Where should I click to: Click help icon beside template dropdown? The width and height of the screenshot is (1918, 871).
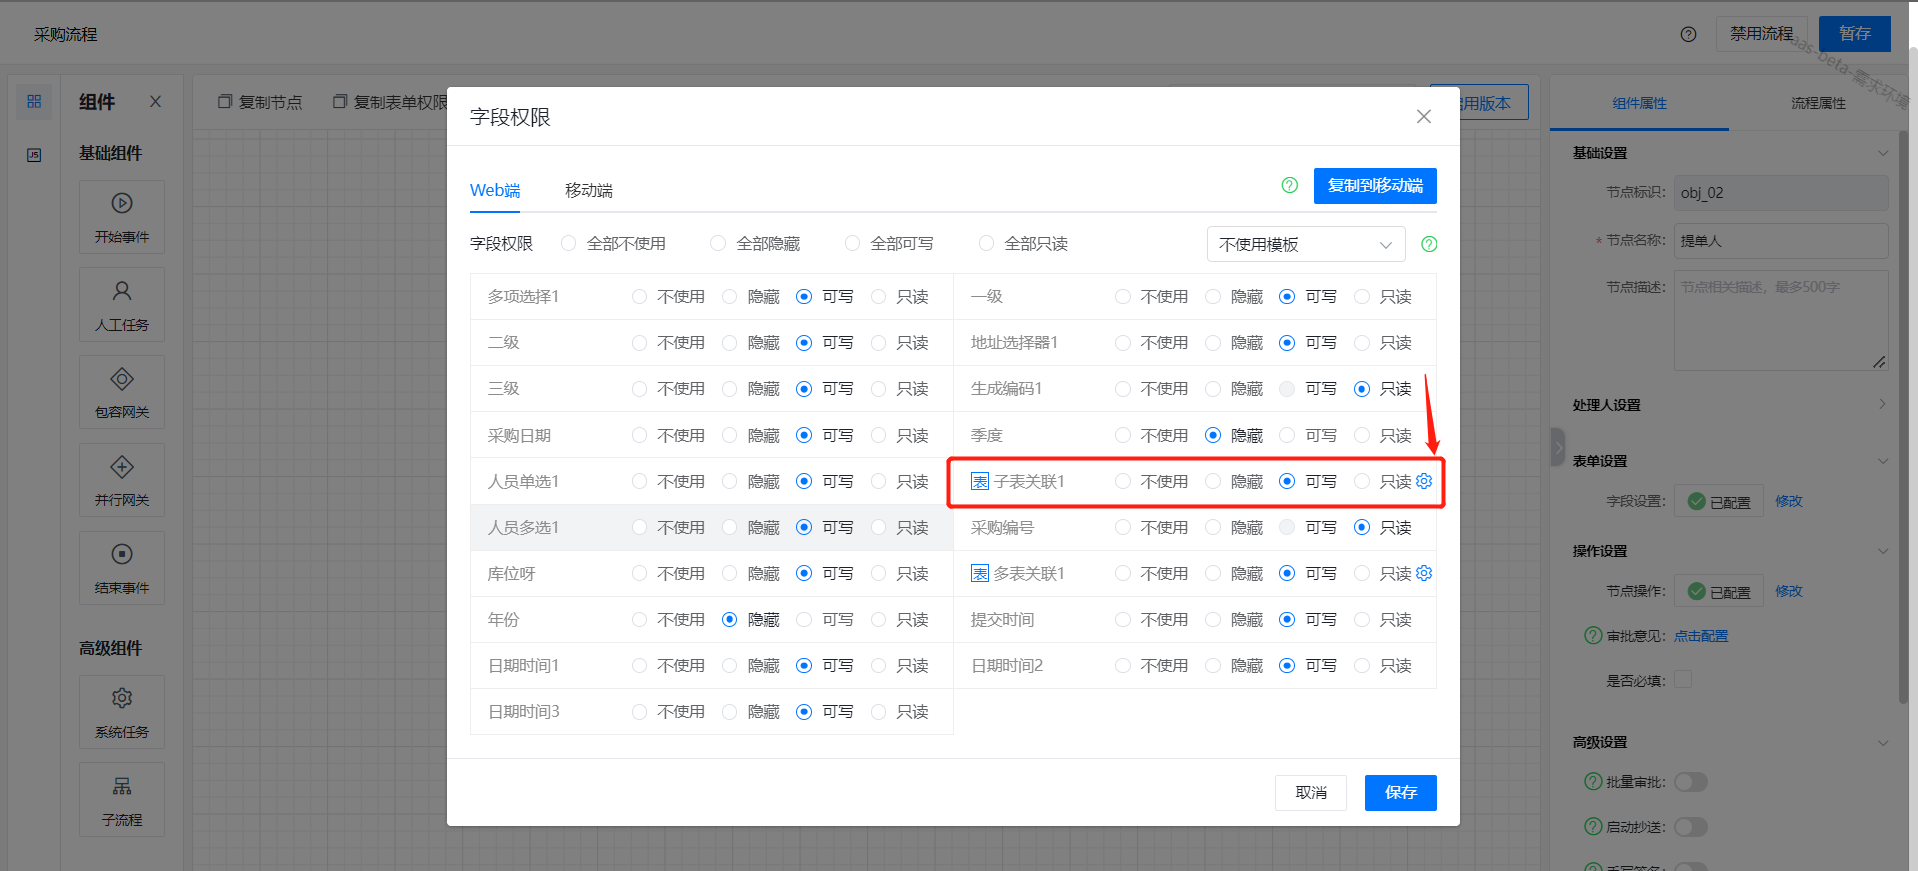1429,244
